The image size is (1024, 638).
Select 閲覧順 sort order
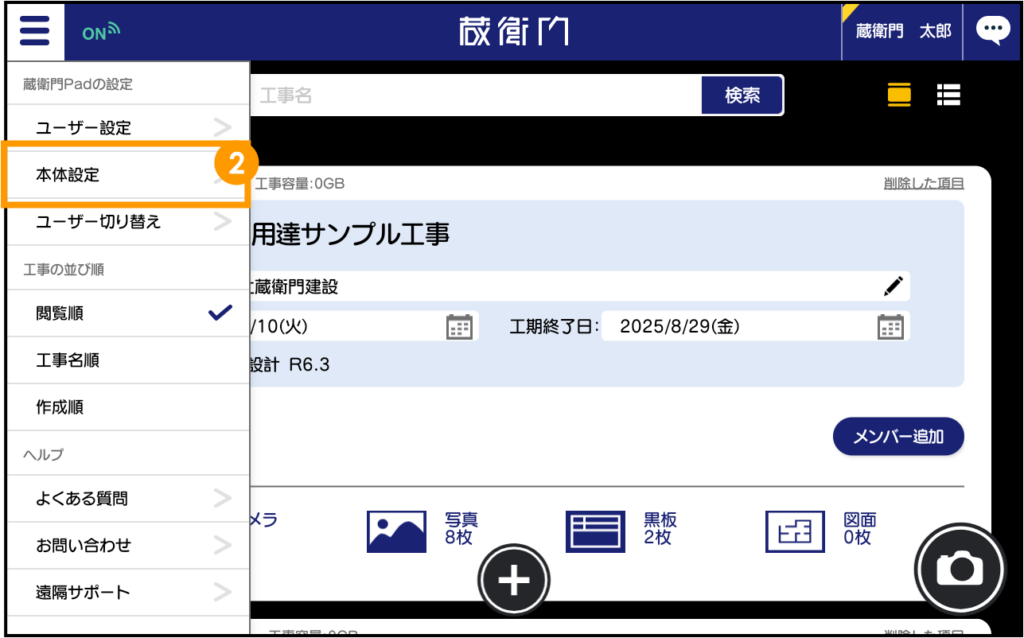click(x=125, y=313)
